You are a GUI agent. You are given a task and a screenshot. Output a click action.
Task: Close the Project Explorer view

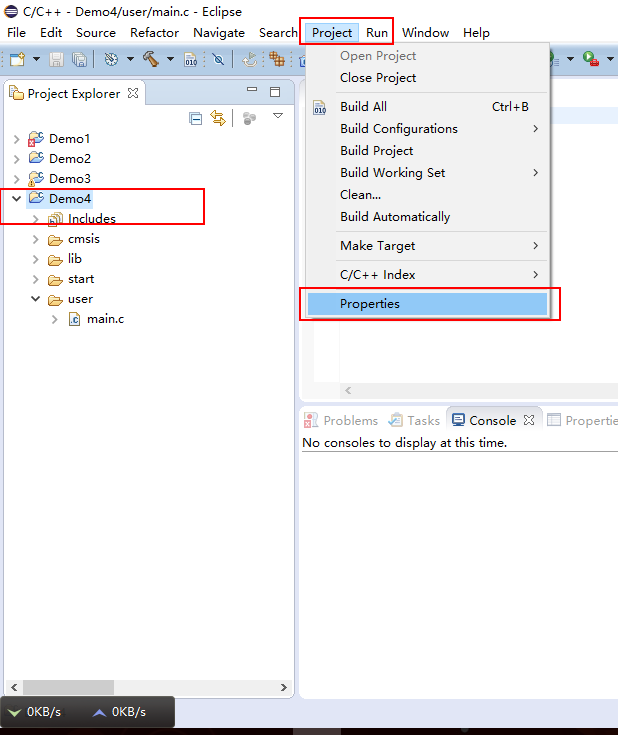point(133,93)
